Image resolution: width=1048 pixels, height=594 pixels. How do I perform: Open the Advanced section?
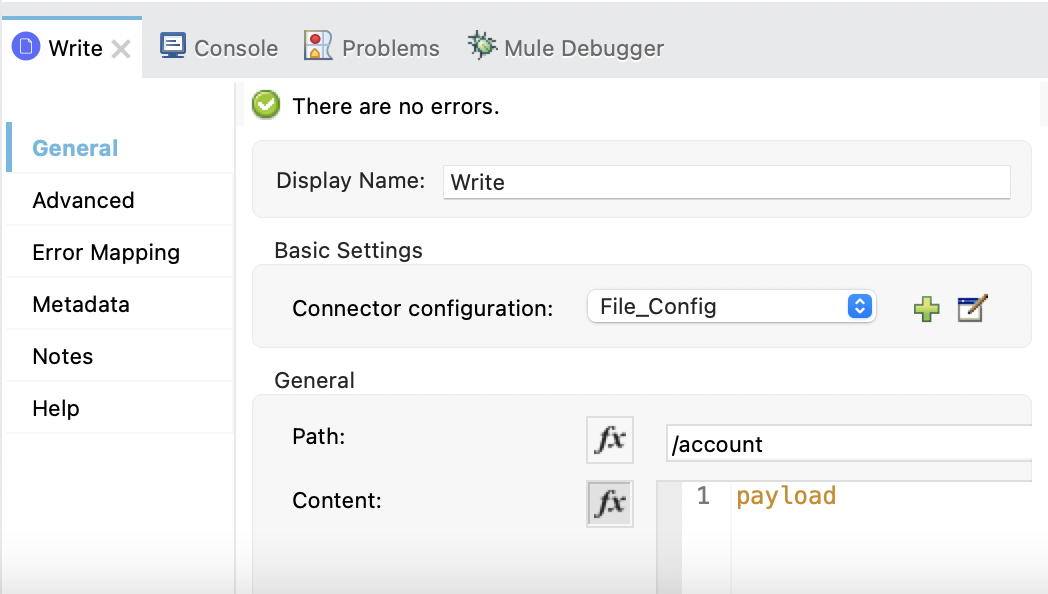coord(83,200)
